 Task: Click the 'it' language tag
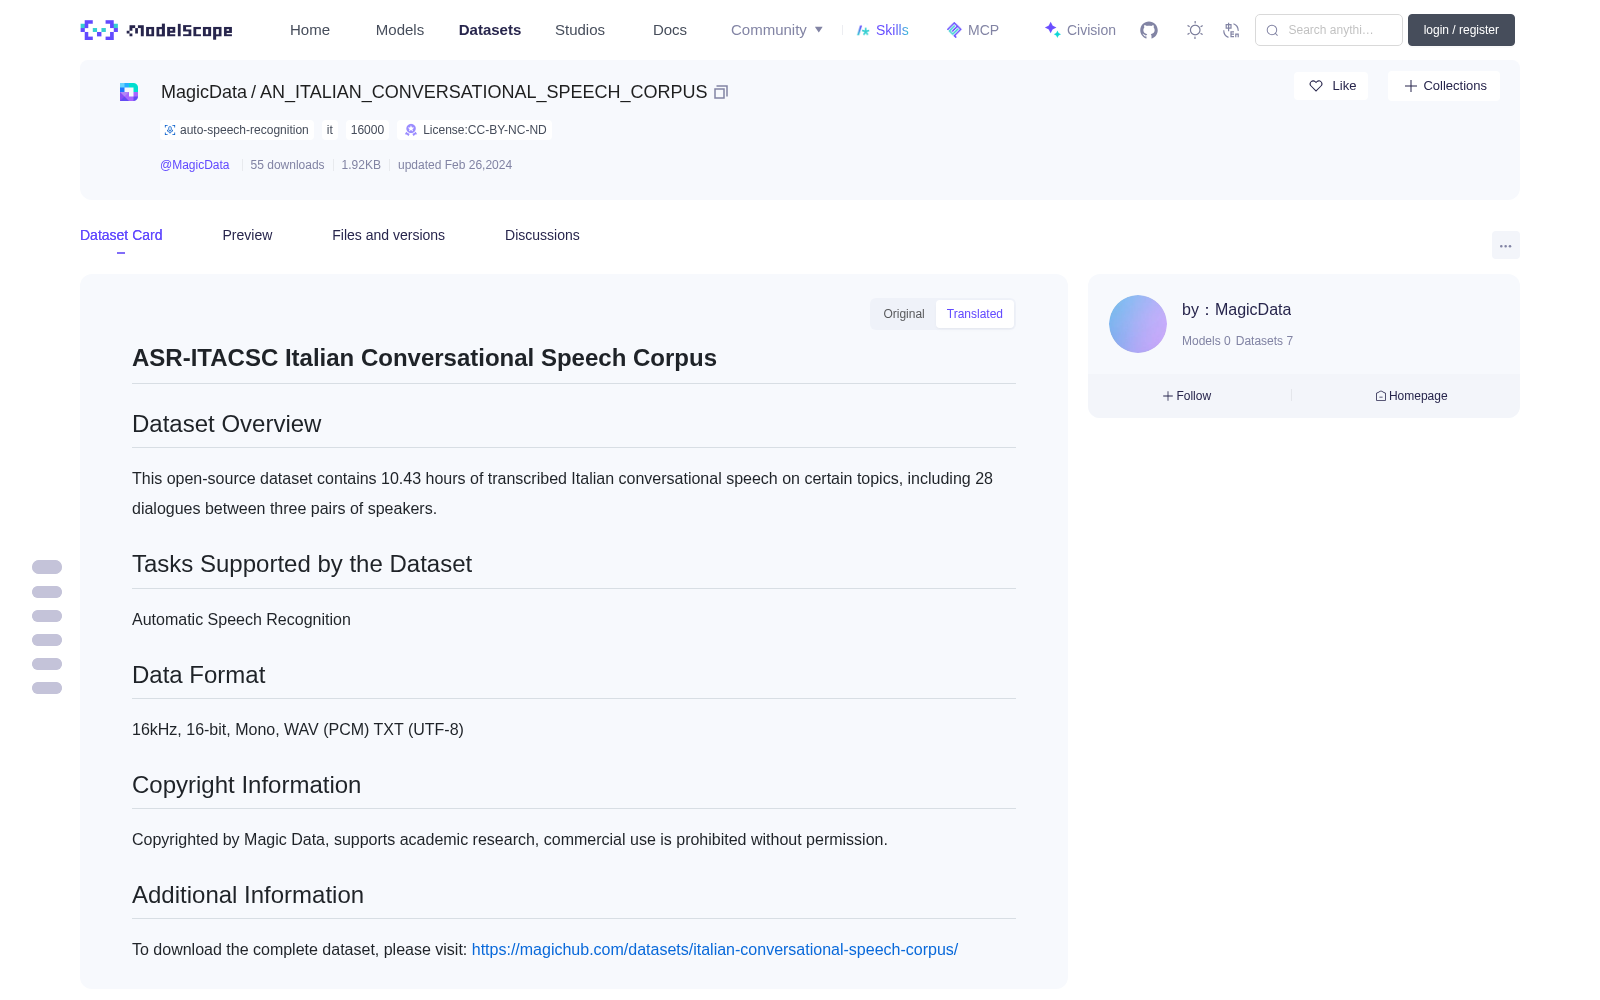pos(330,130)
